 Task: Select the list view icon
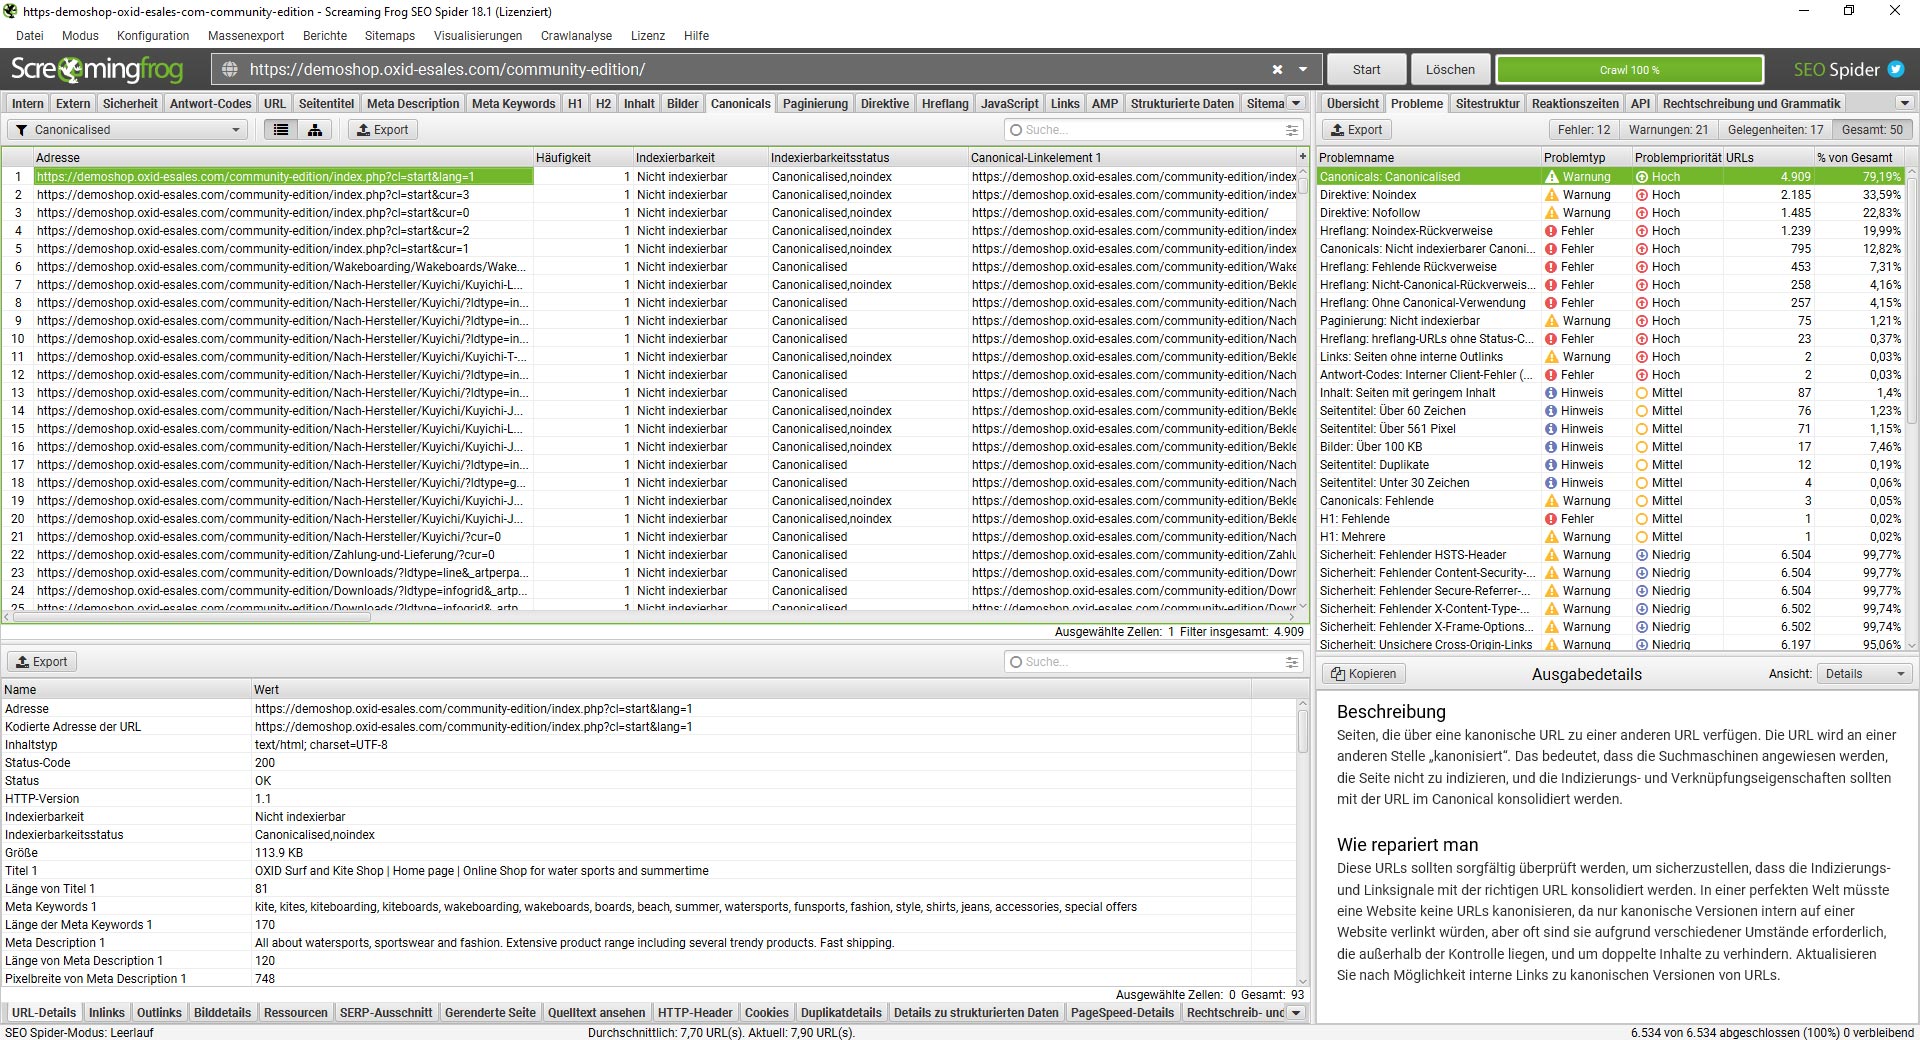pyautogui.click(x=281, y=130)
